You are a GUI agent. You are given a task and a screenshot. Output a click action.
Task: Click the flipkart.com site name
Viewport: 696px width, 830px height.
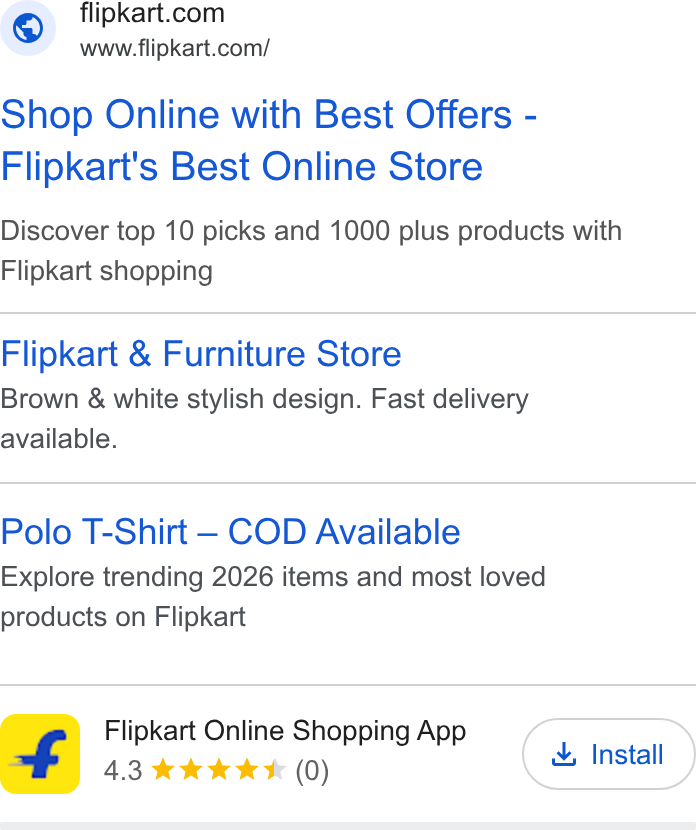[152, 13]
